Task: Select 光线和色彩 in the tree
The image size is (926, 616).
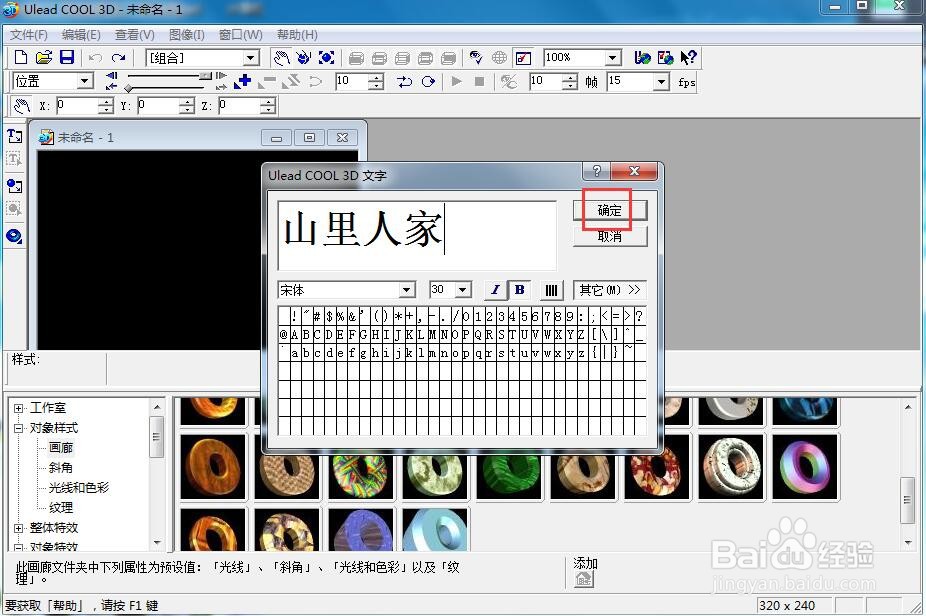Action: [x=79, y=488]
